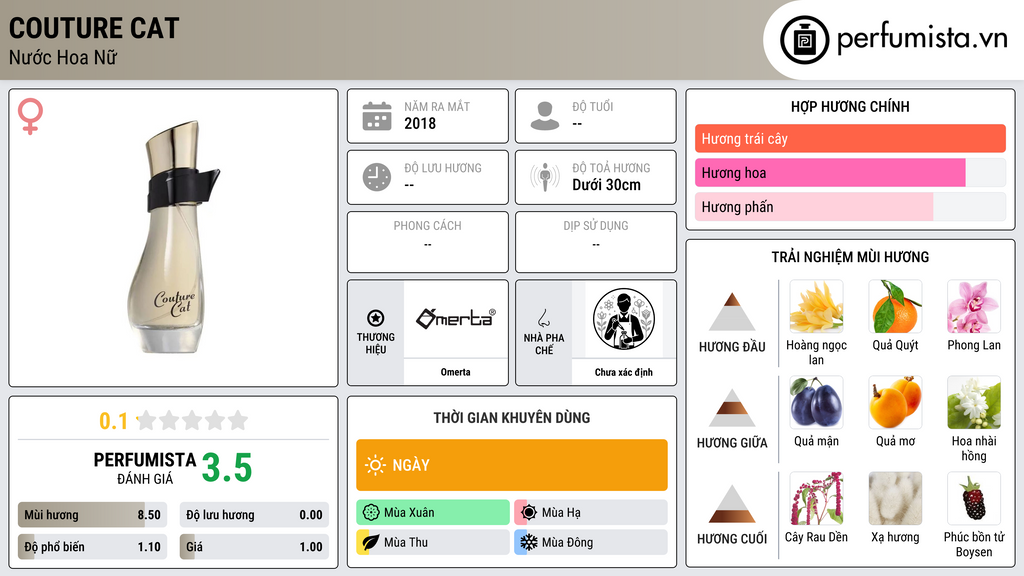The image size is (1024, 576).
Task: Click the Hương trái cây accord bar
Action: pos(850,138)
